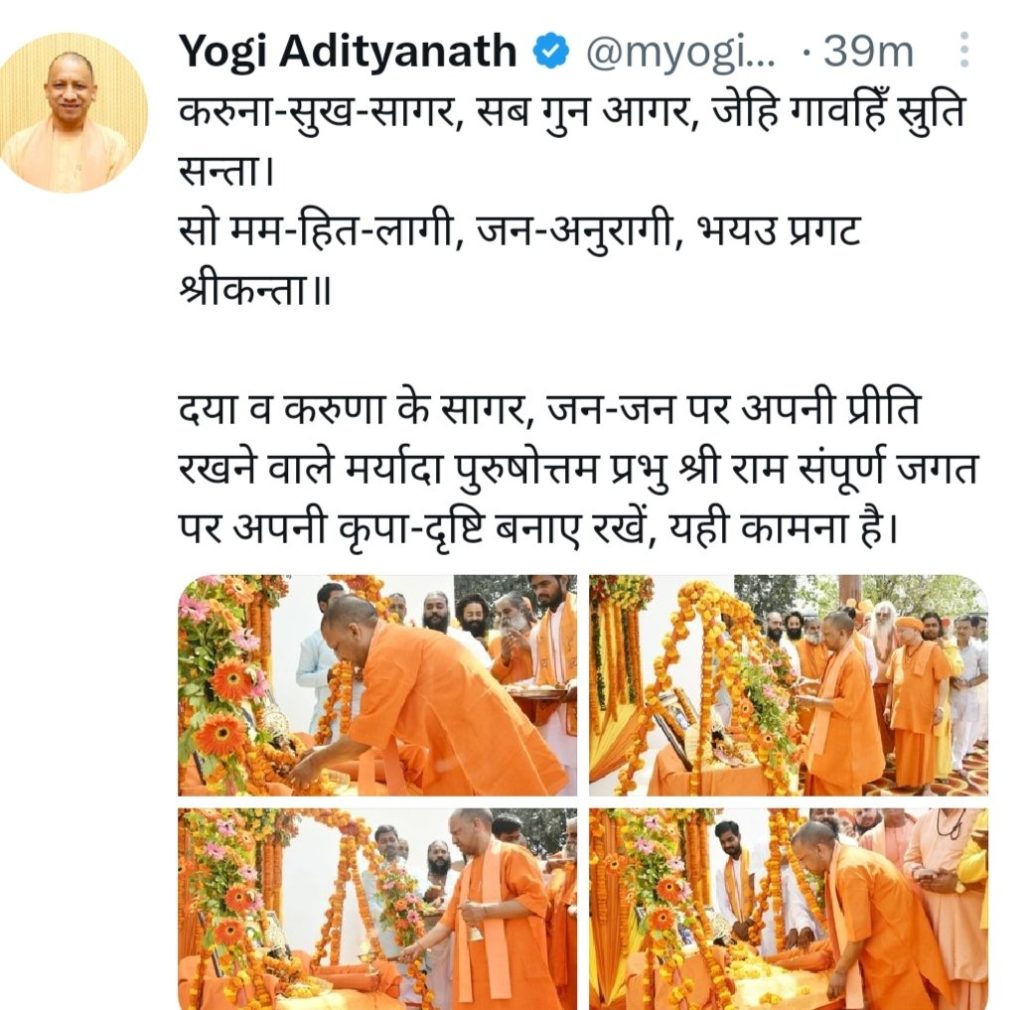This screenshot has height=1010, width=1024.
Task: Click the word श्रीकन्ता॥ ending the verse
Action: (255, 291)
